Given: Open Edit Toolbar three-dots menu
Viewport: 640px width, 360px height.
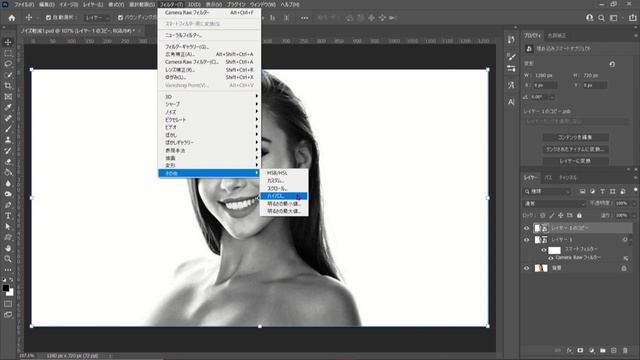Looking at the screenshot, I should (x=8, y=270).
